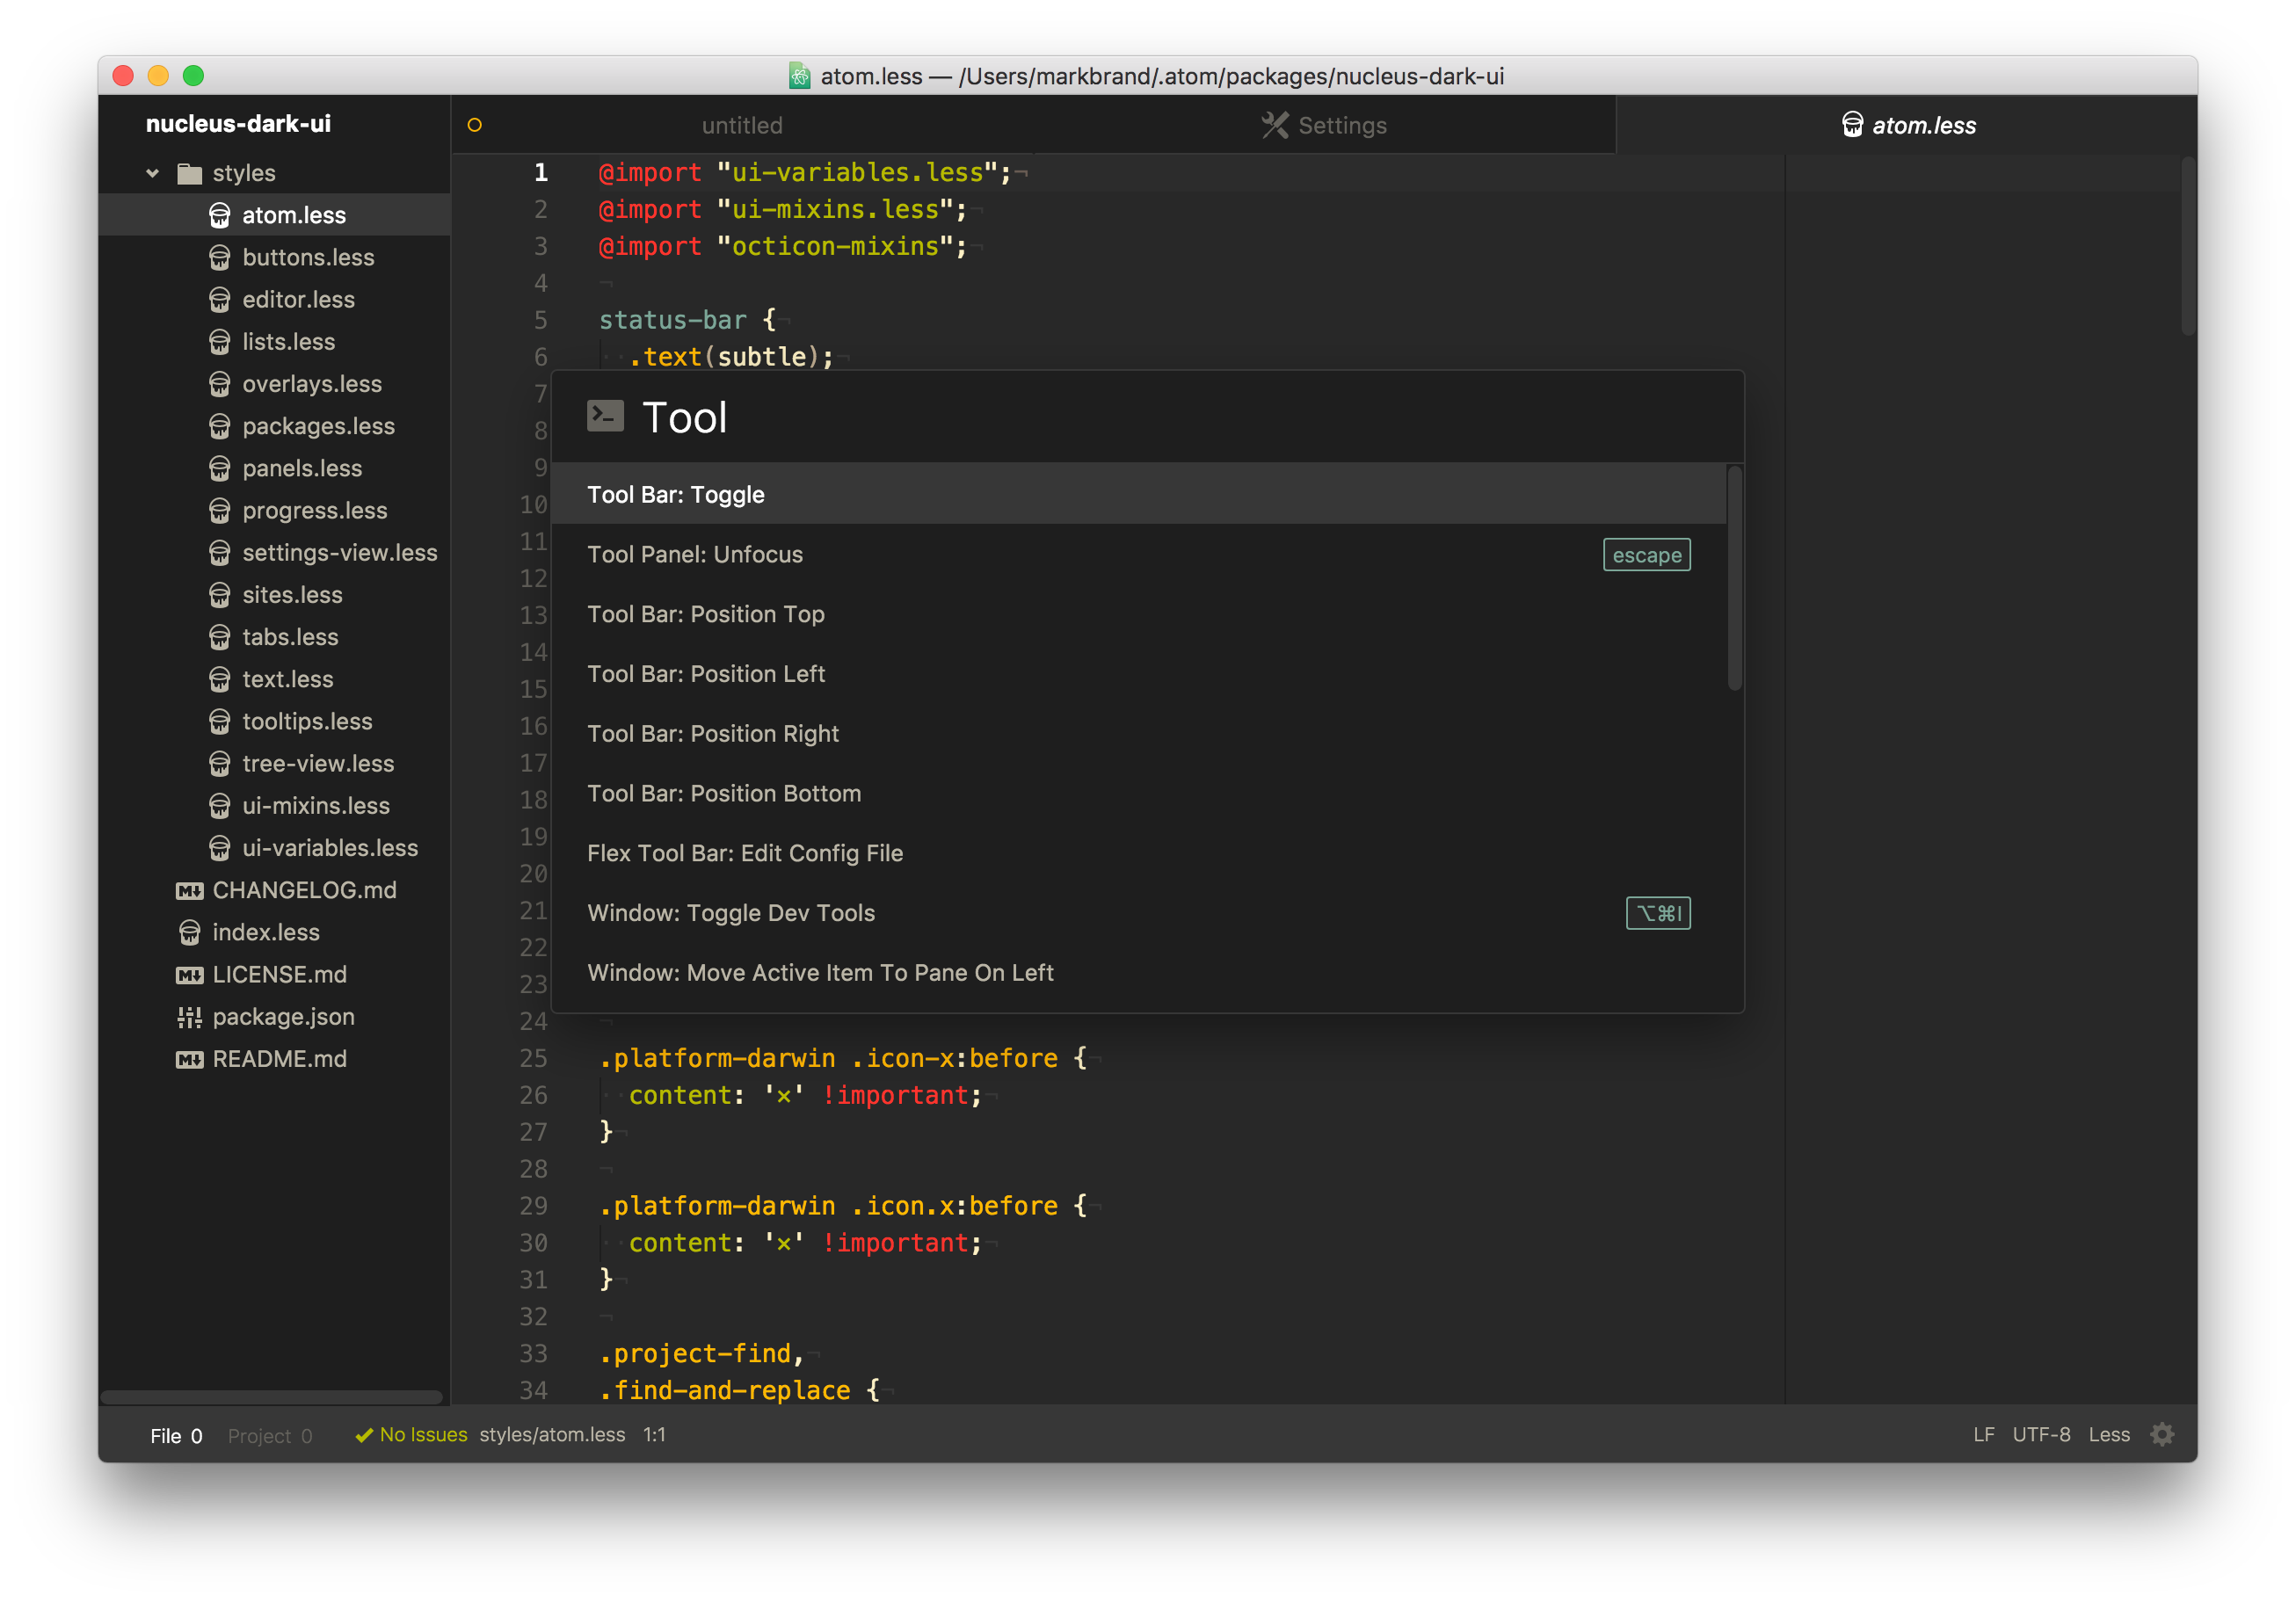Select the nucleus-dark-ui project root

(x=238, y=123)
